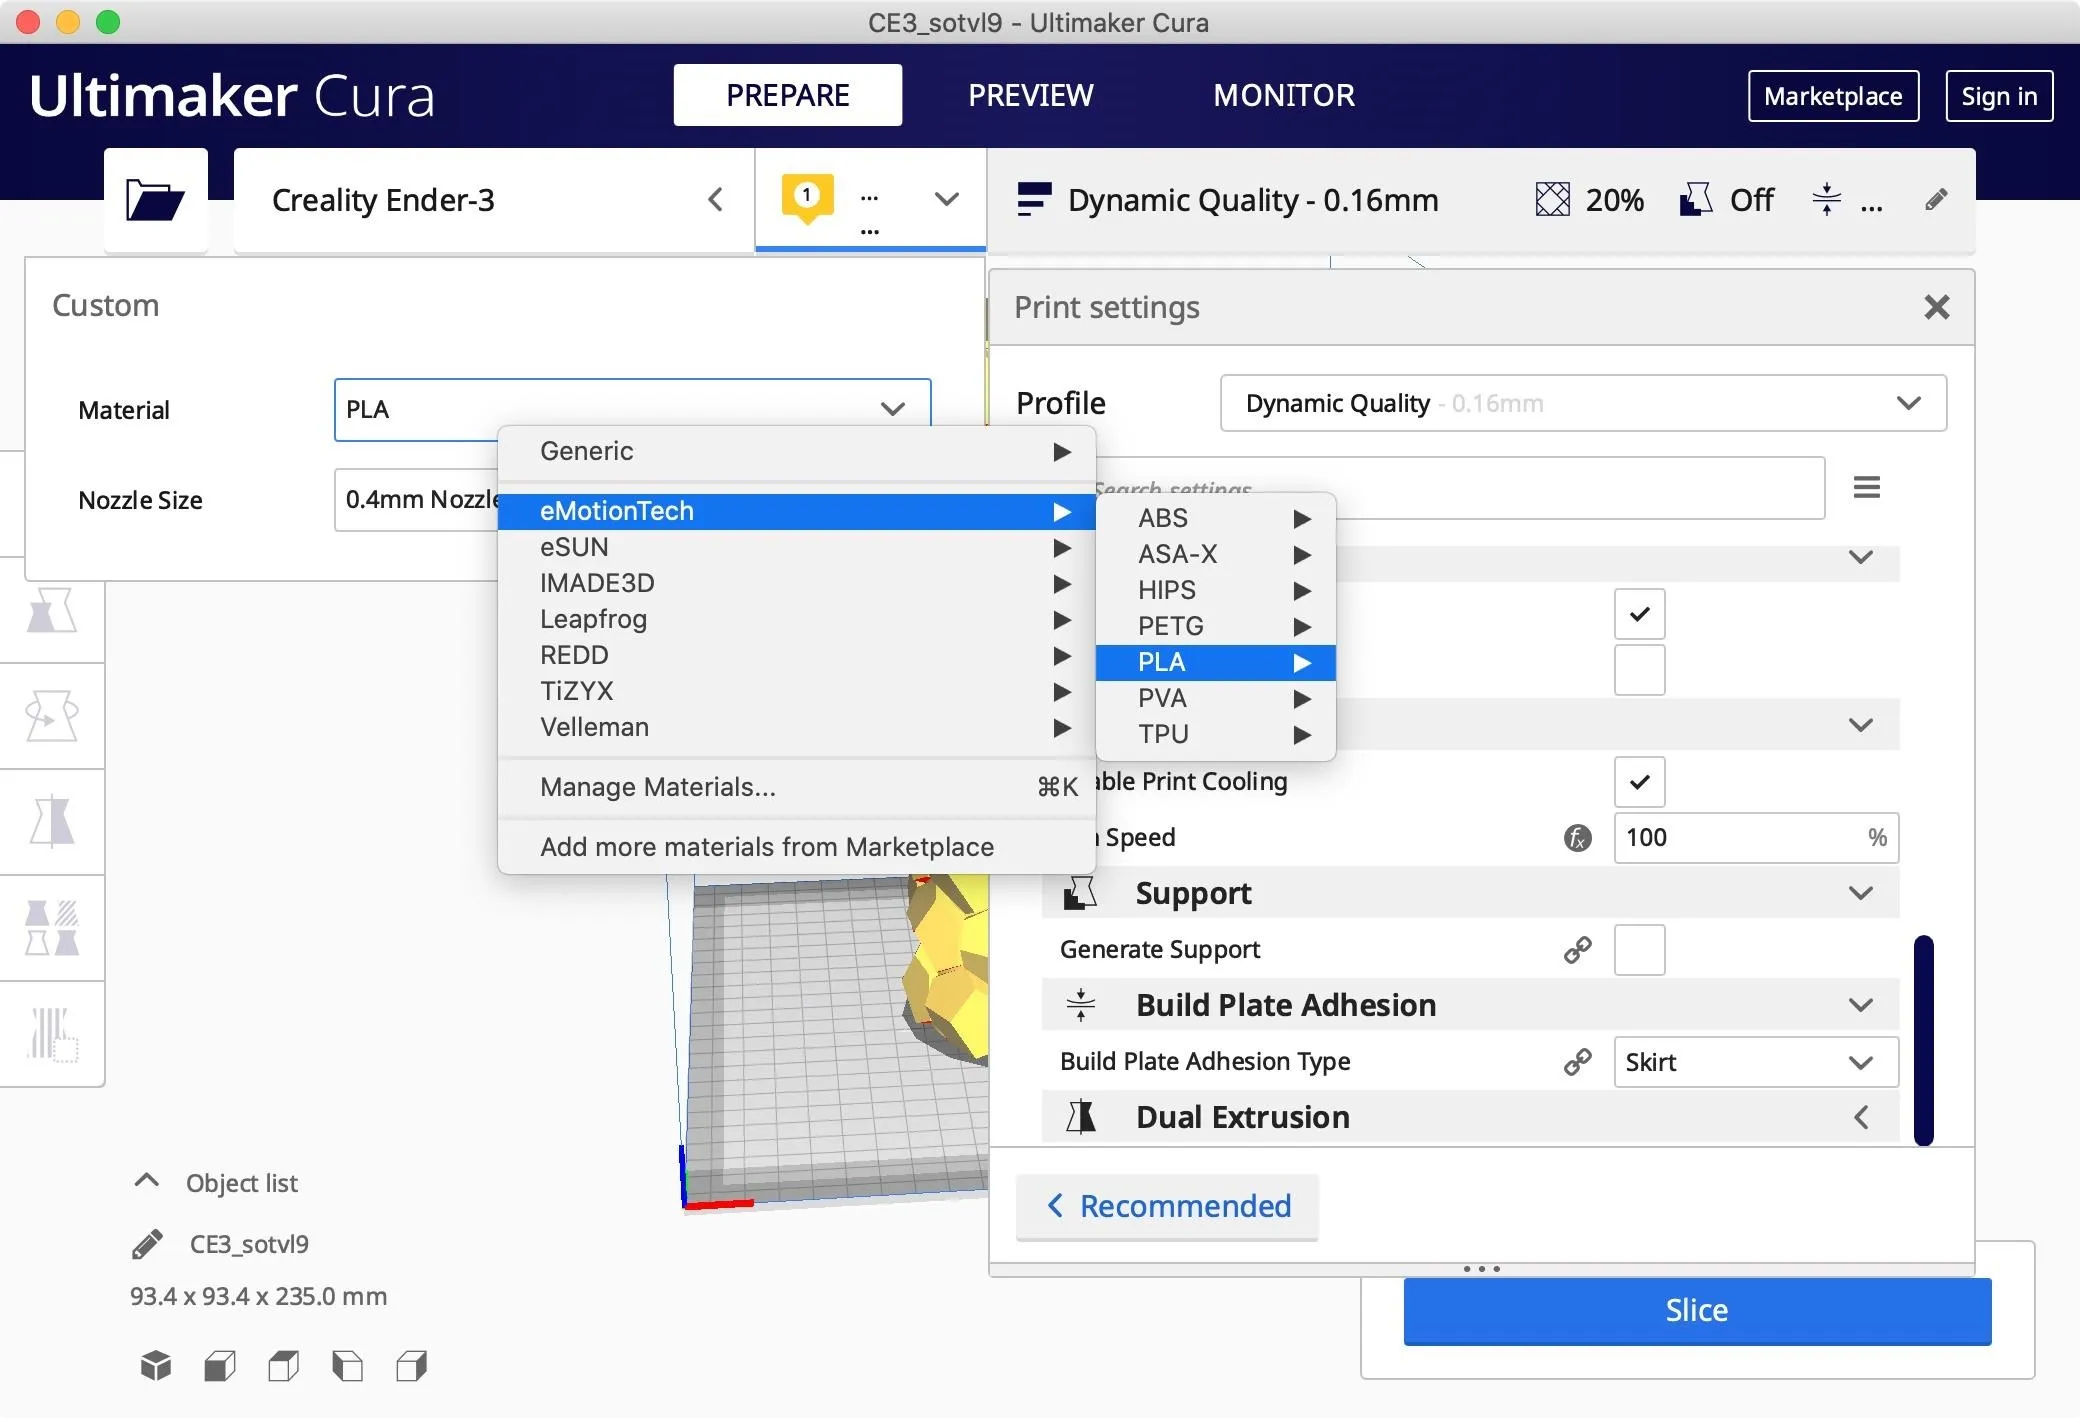Screen dimensions: 2080x1418
Task: Toggle the checked box below the PETG entry
Action: pyautogui.click(x=1639, y=614)
